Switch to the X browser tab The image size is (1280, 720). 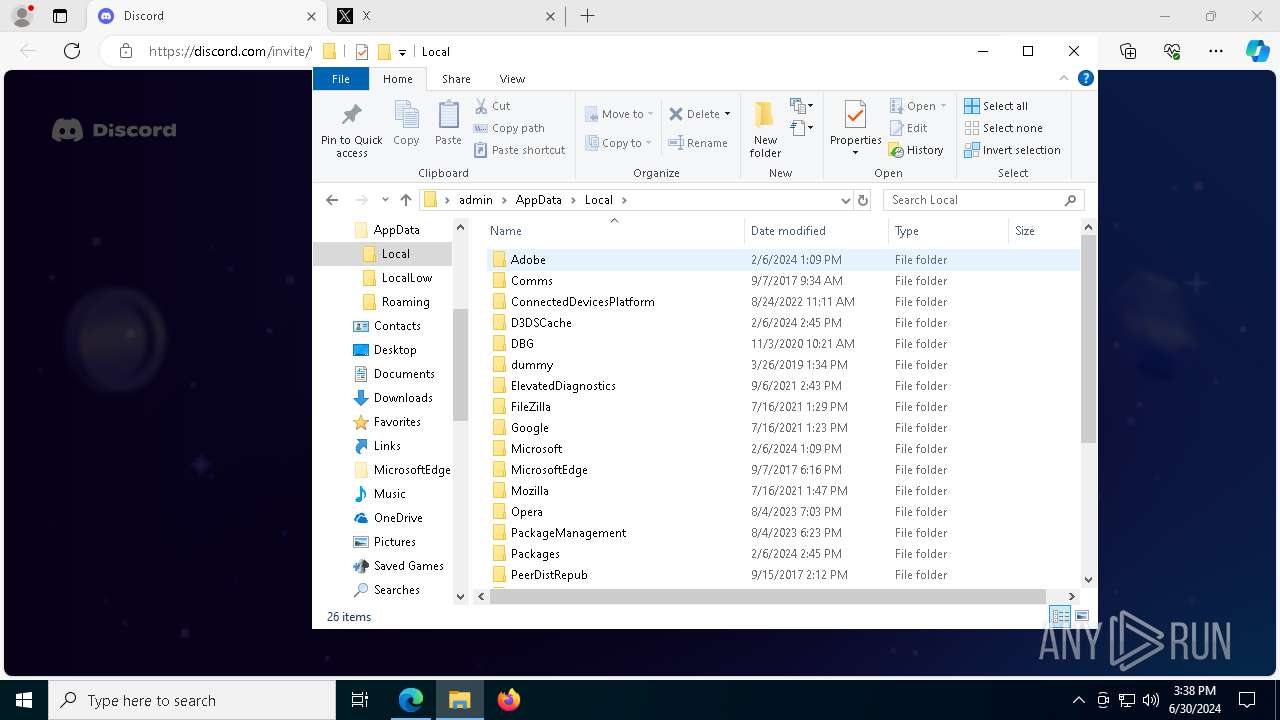pos(448,16)
